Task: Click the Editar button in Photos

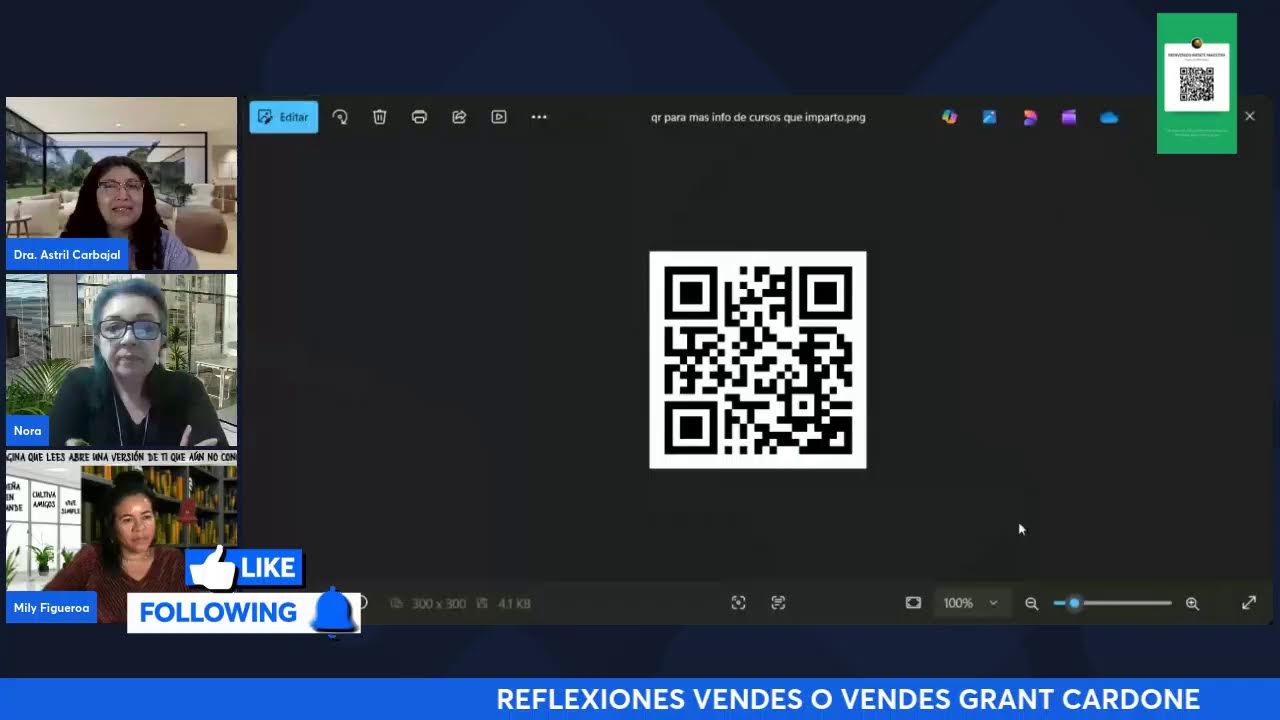Action: coord(284,117)
